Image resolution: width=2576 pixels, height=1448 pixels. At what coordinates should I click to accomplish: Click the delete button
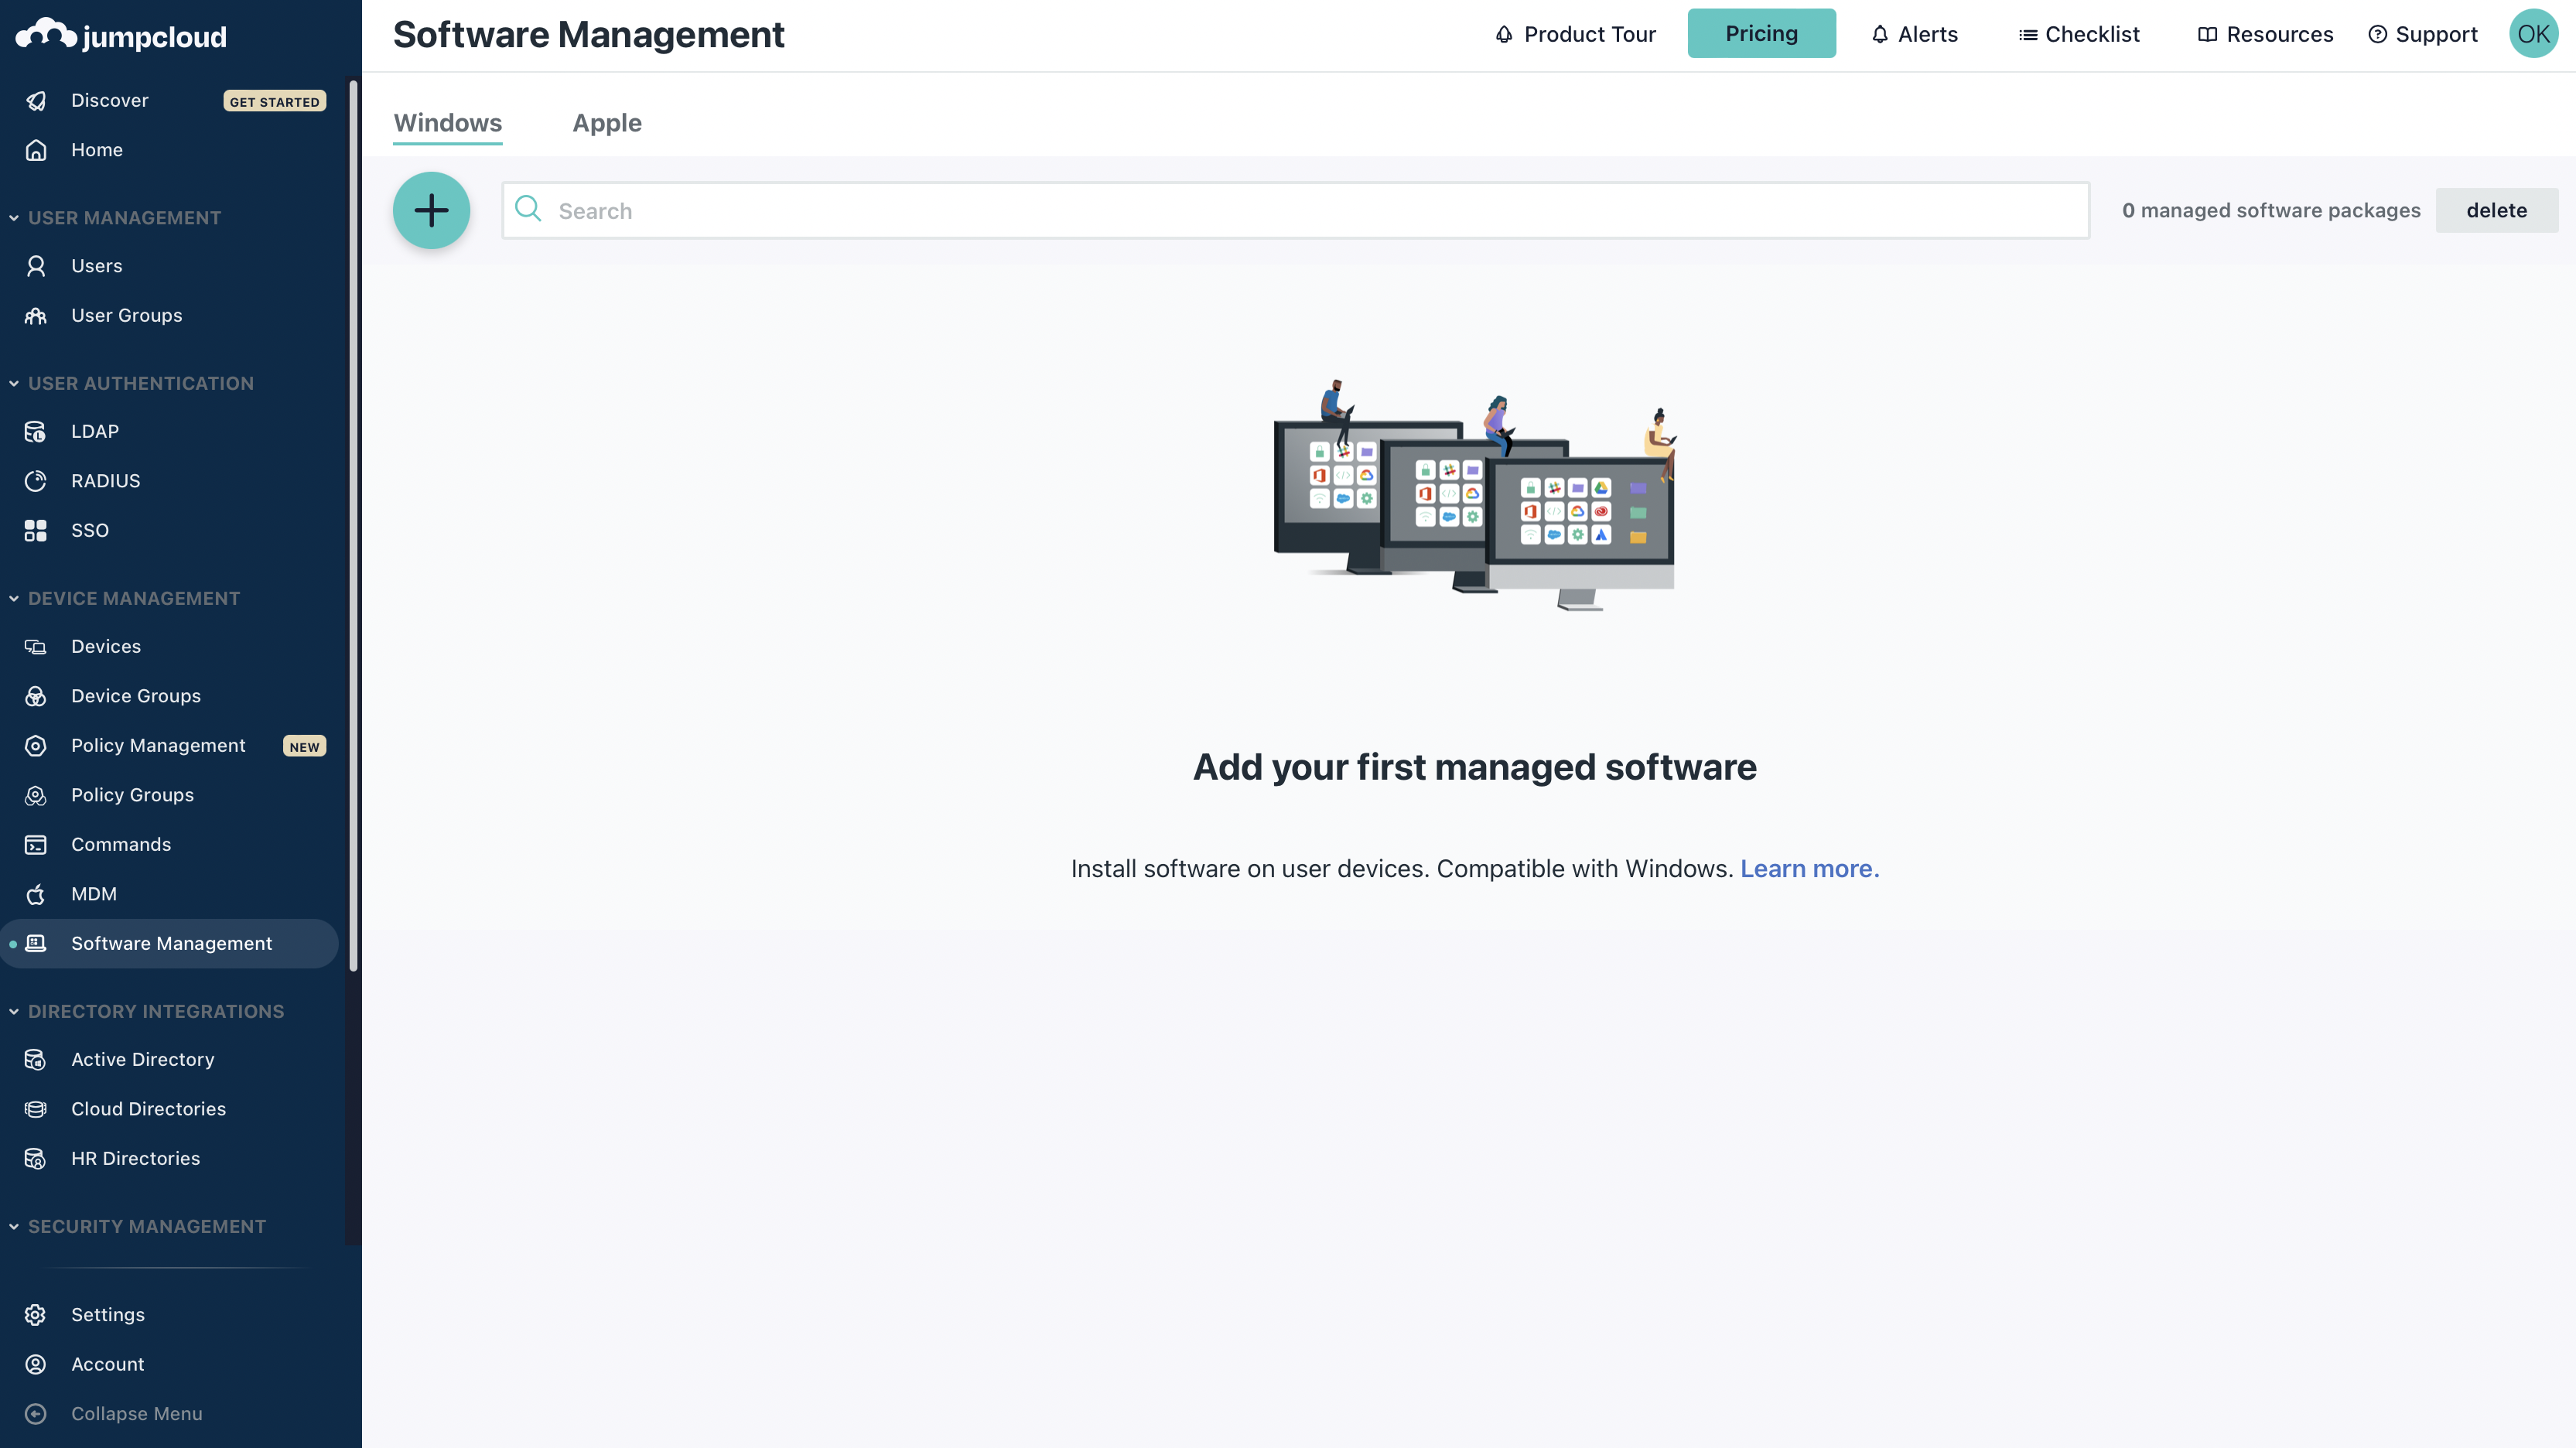coord(2495,210)
